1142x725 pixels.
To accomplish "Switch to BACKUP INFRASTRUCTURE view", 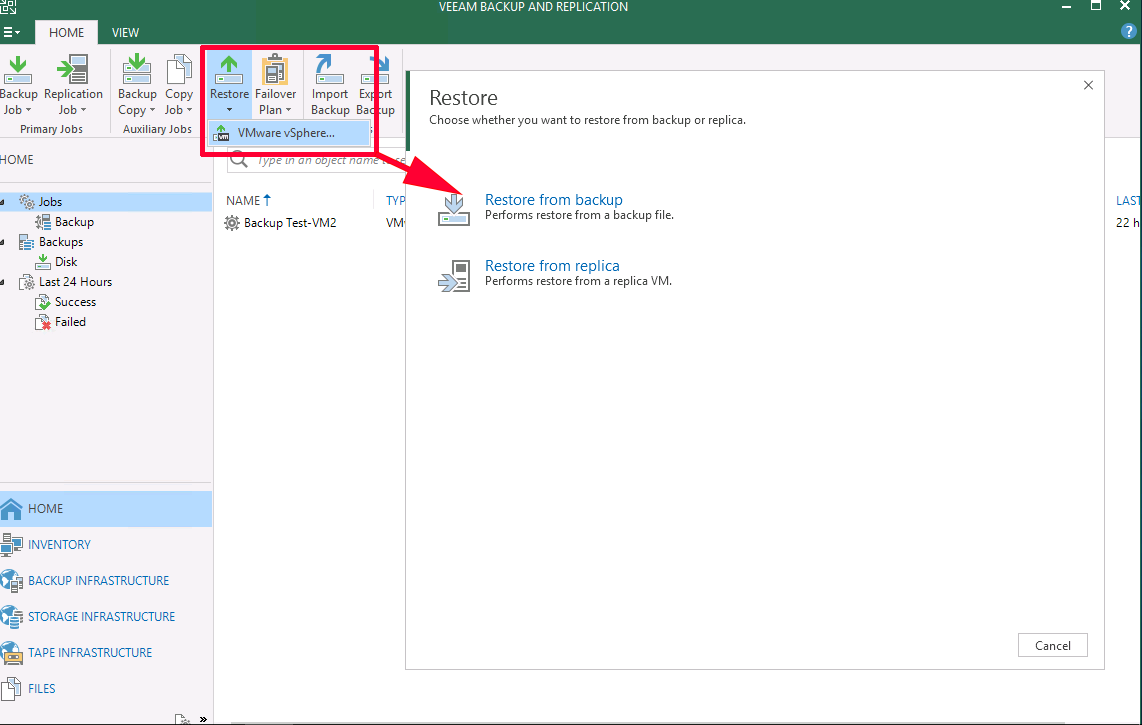I will (106, 581).
